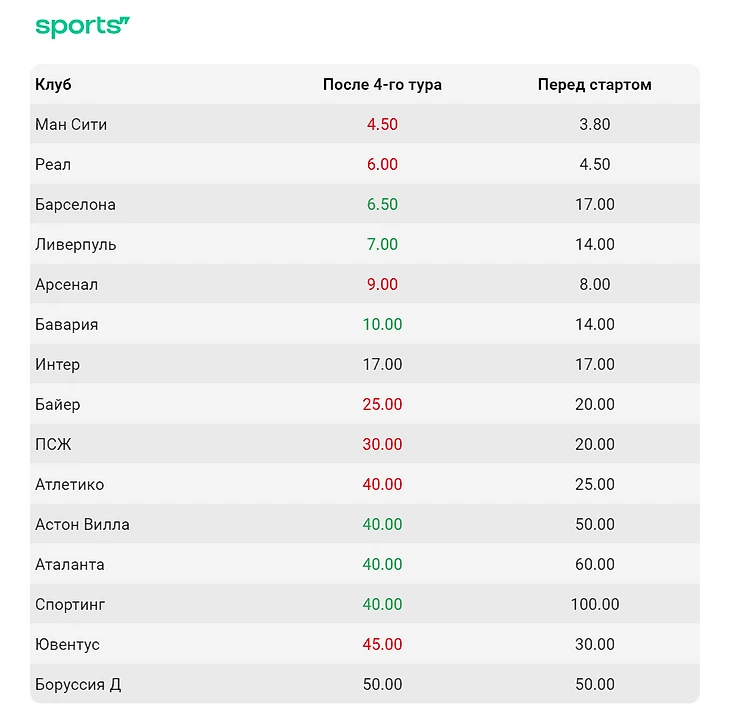
Task: Click the Sports logo at top
Action: [82, 27]
